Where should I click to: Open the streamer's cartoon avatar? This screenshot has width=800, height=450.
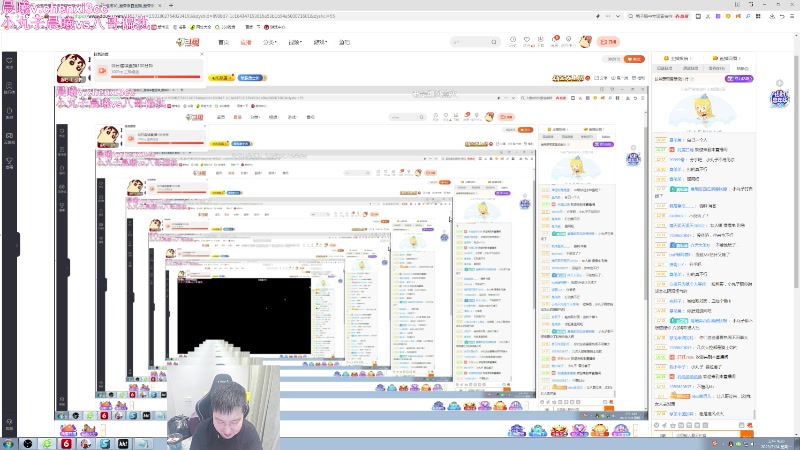[x=71, y=68]
